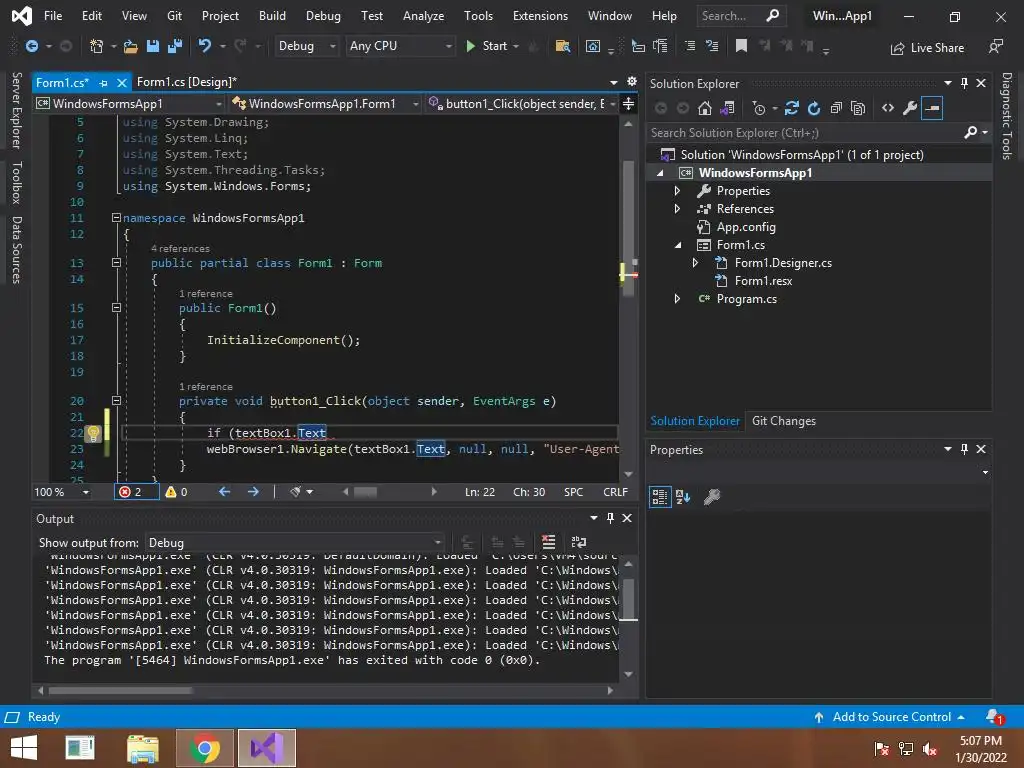Open the 100 % zoom dropdown
The width and height of the screenshot is (1024, 768).
coord(62,492)
